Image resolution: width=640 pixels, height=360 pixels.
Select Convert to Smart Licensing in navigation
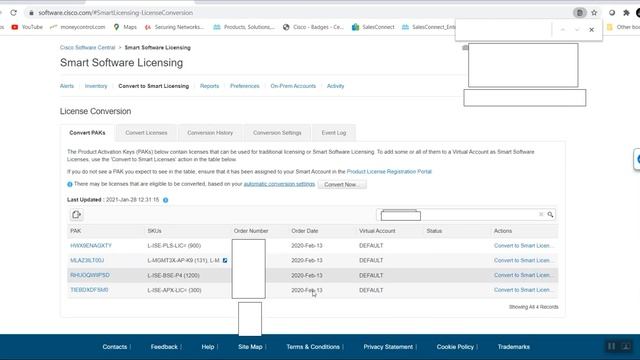(153, 86)
